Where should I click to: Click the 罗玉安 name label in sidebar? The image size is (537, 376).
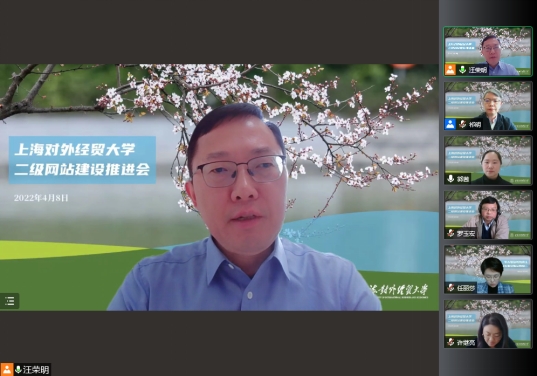466,234
